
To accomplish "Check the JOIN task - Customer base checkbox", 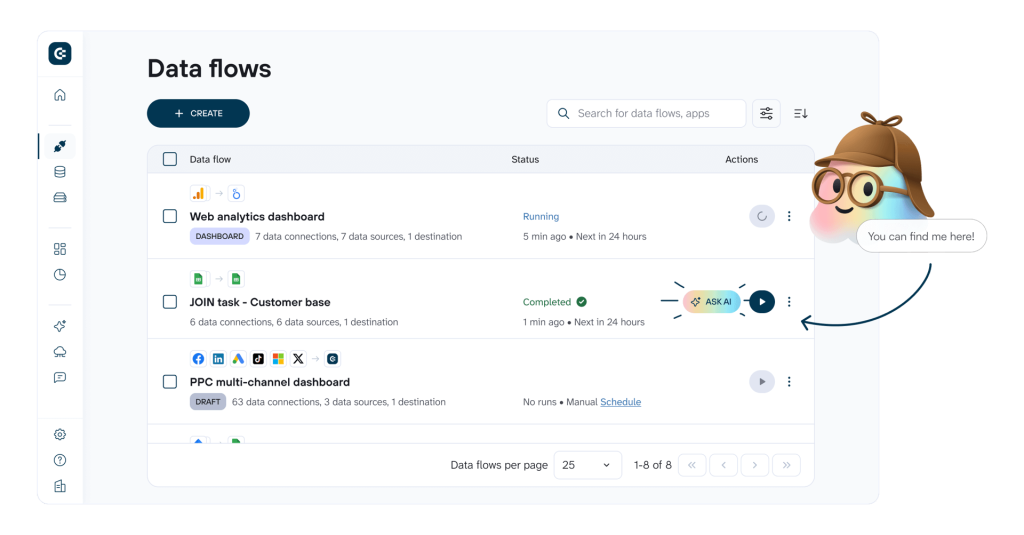I will [170, 302].
